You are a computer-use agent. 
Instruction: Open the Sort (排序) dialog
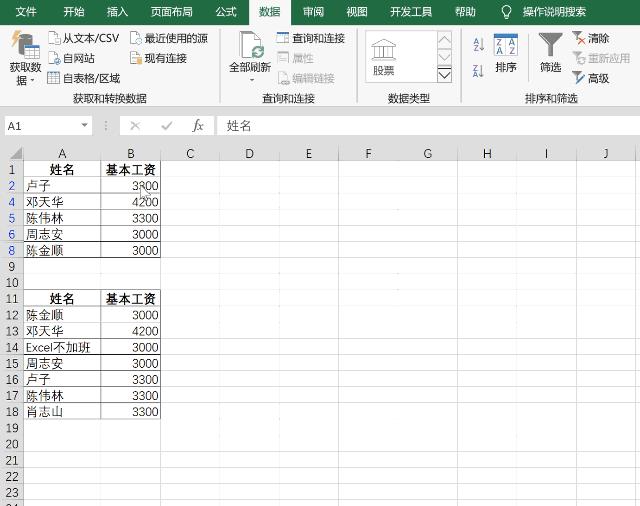[506, 54]
